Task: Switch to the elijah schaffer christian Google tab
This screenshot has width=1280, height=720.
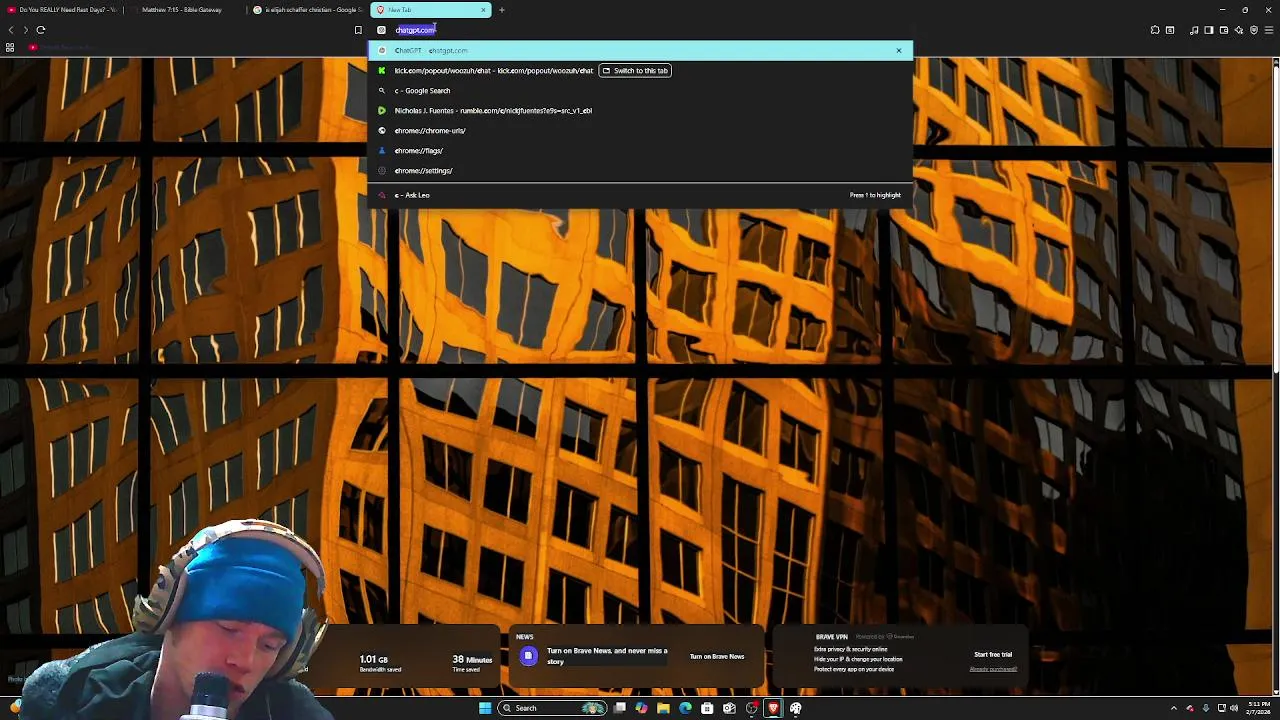Action: tap(308, 10)
